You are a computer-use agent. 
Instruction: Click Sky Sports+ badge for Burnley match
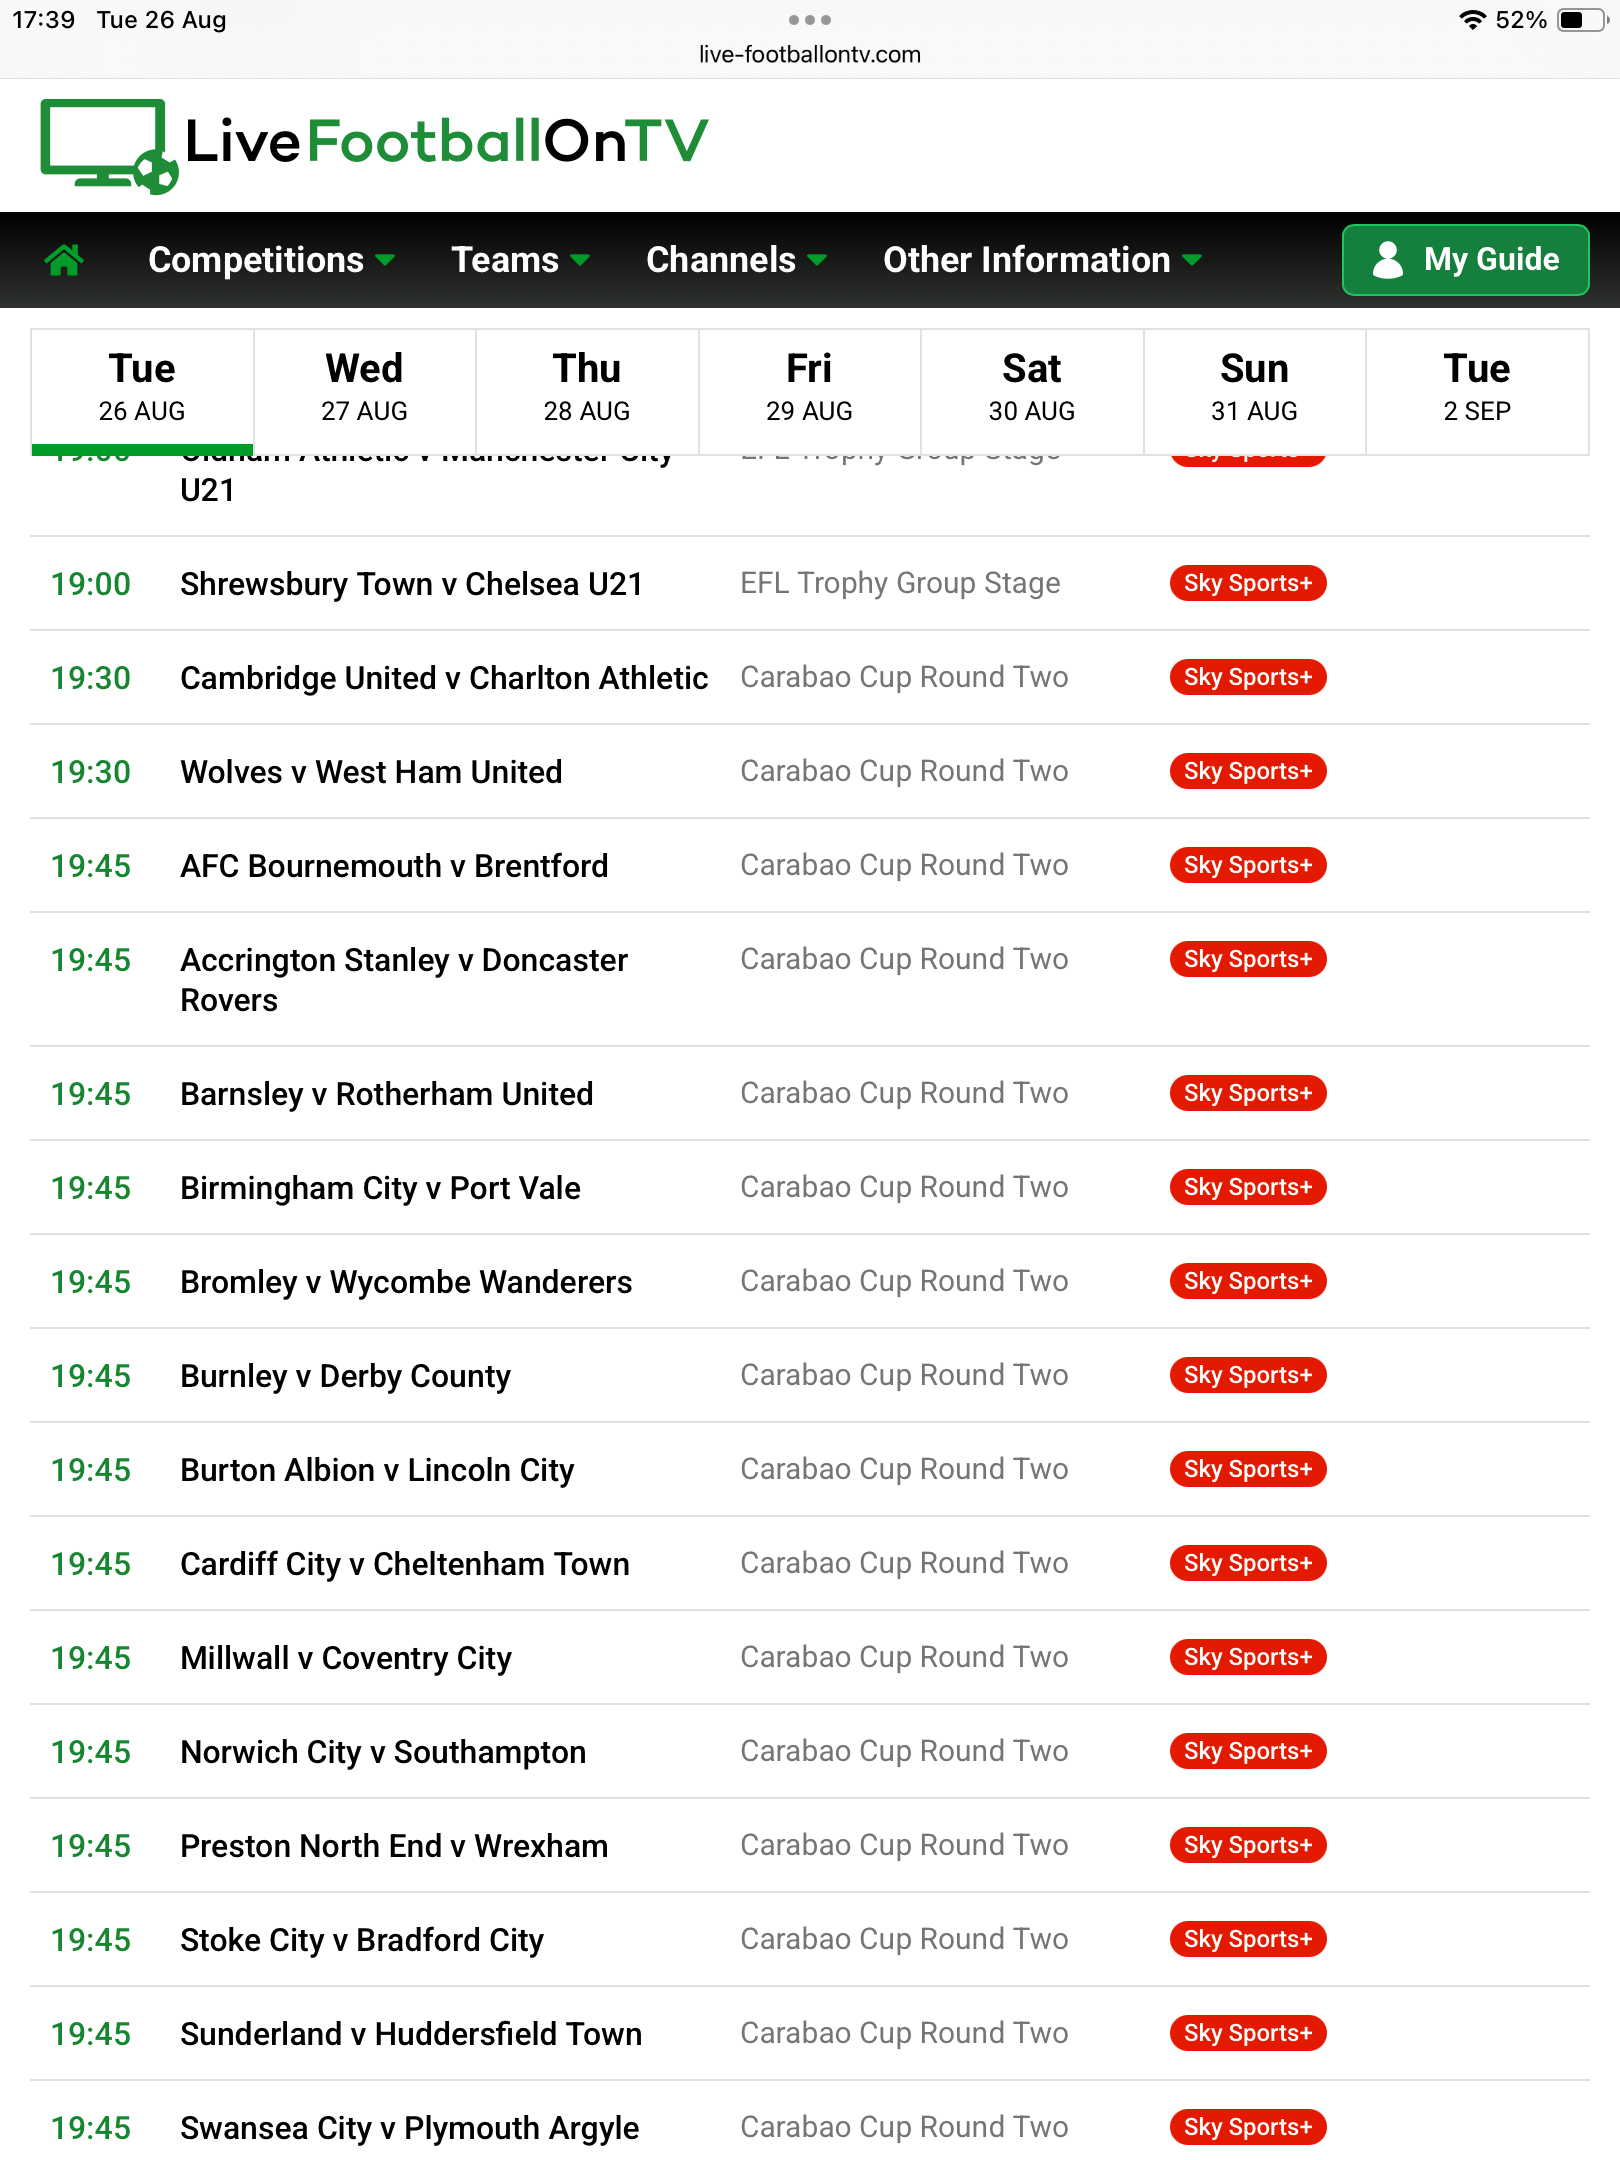pyautogui.click(x=1247, y=1375)
